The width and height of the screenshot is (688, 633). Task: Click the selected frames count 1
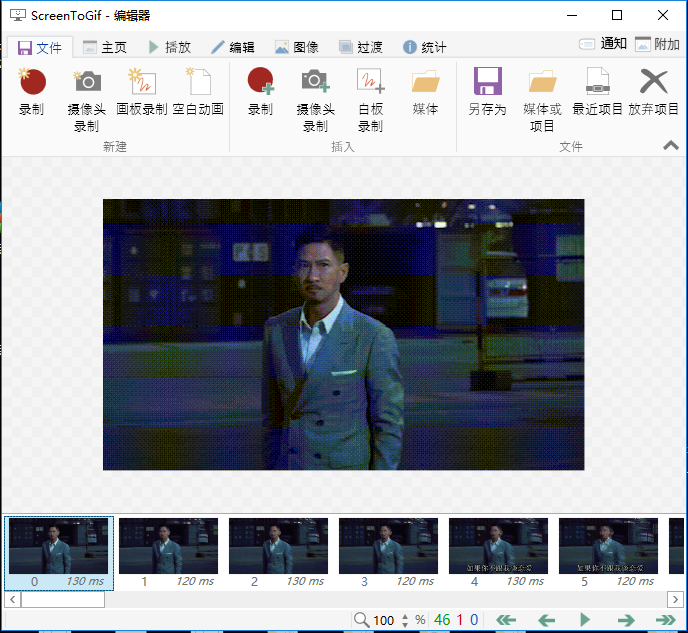point(459,620)
